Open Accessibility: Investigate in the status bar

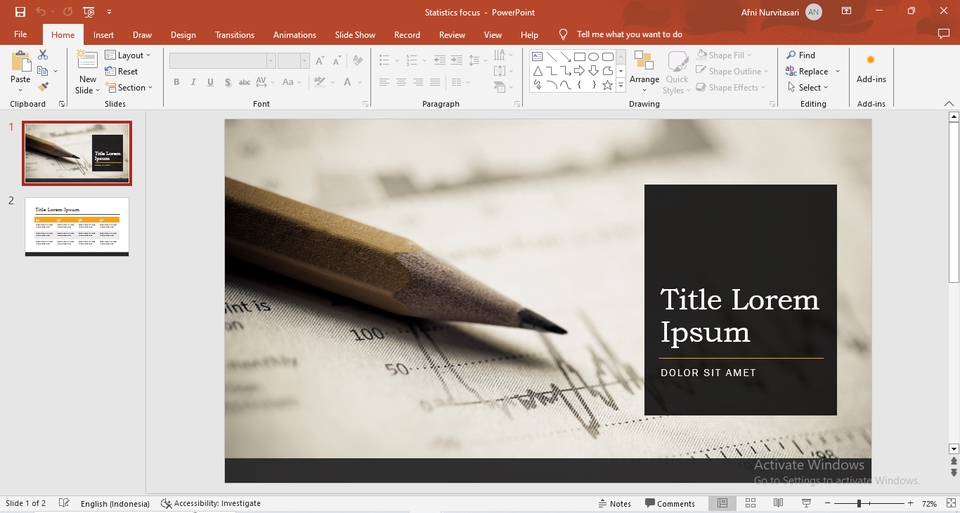click(x=211, y=503)
